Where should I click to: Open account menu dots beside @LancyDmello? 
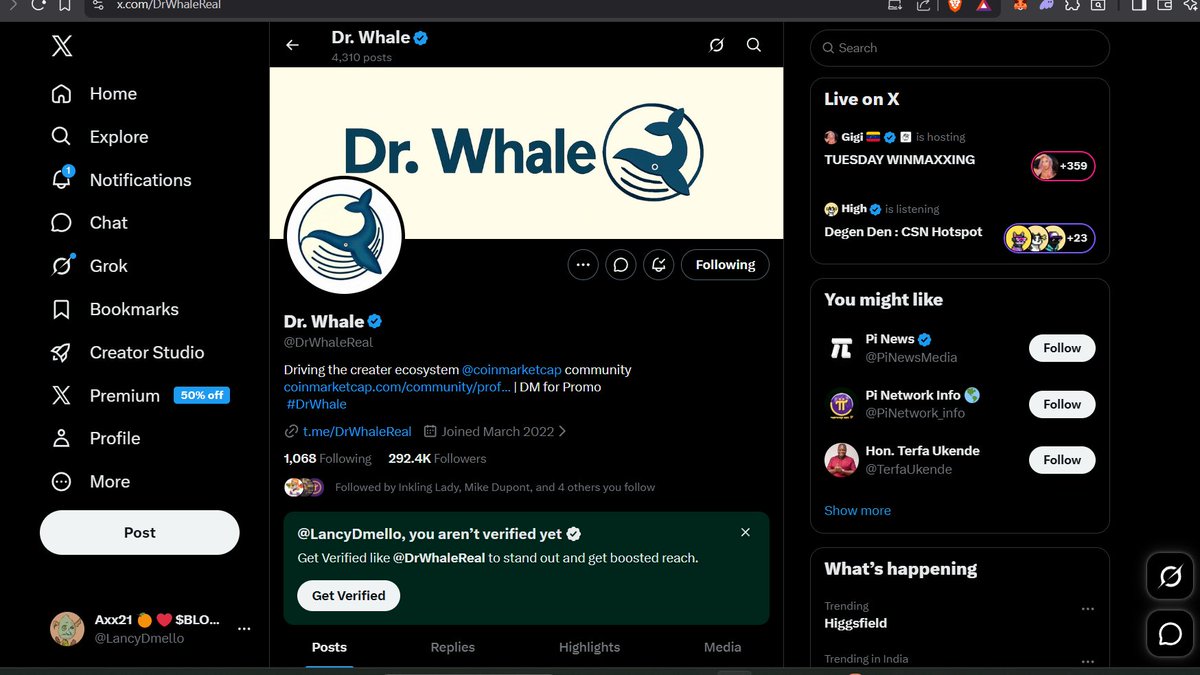coord(244,629)
